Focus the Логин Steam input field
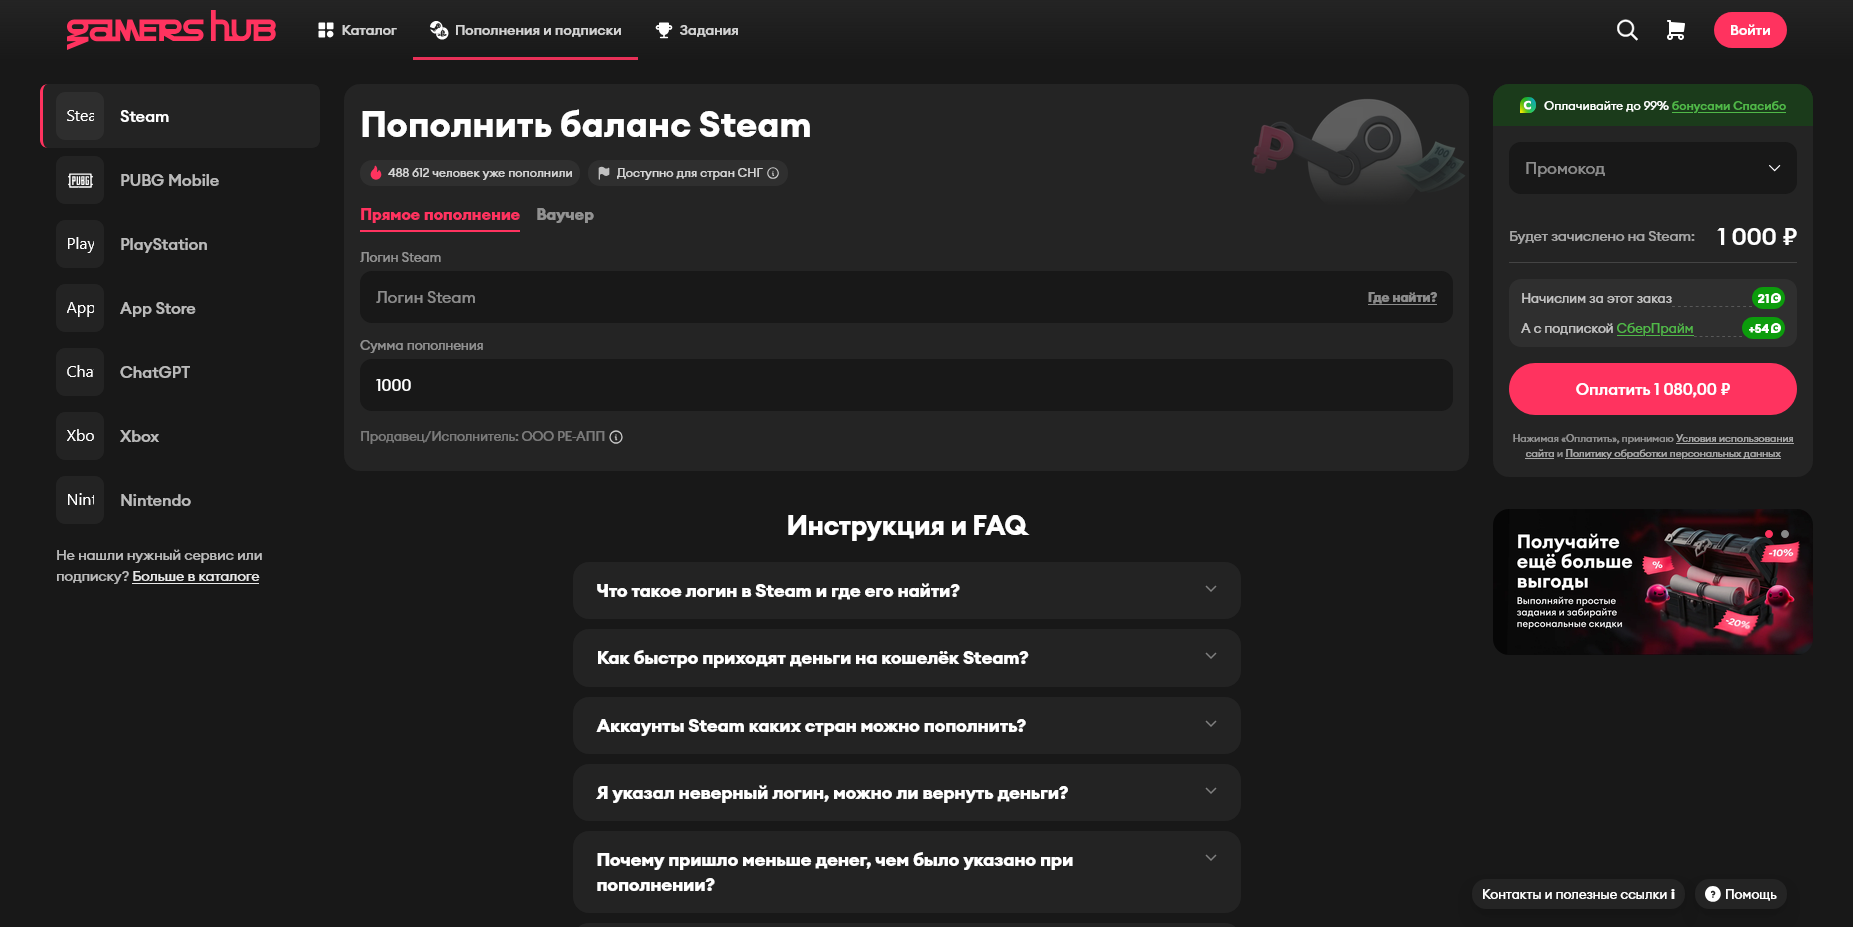This screenshot has width=1853, height=927. [906, 297]
